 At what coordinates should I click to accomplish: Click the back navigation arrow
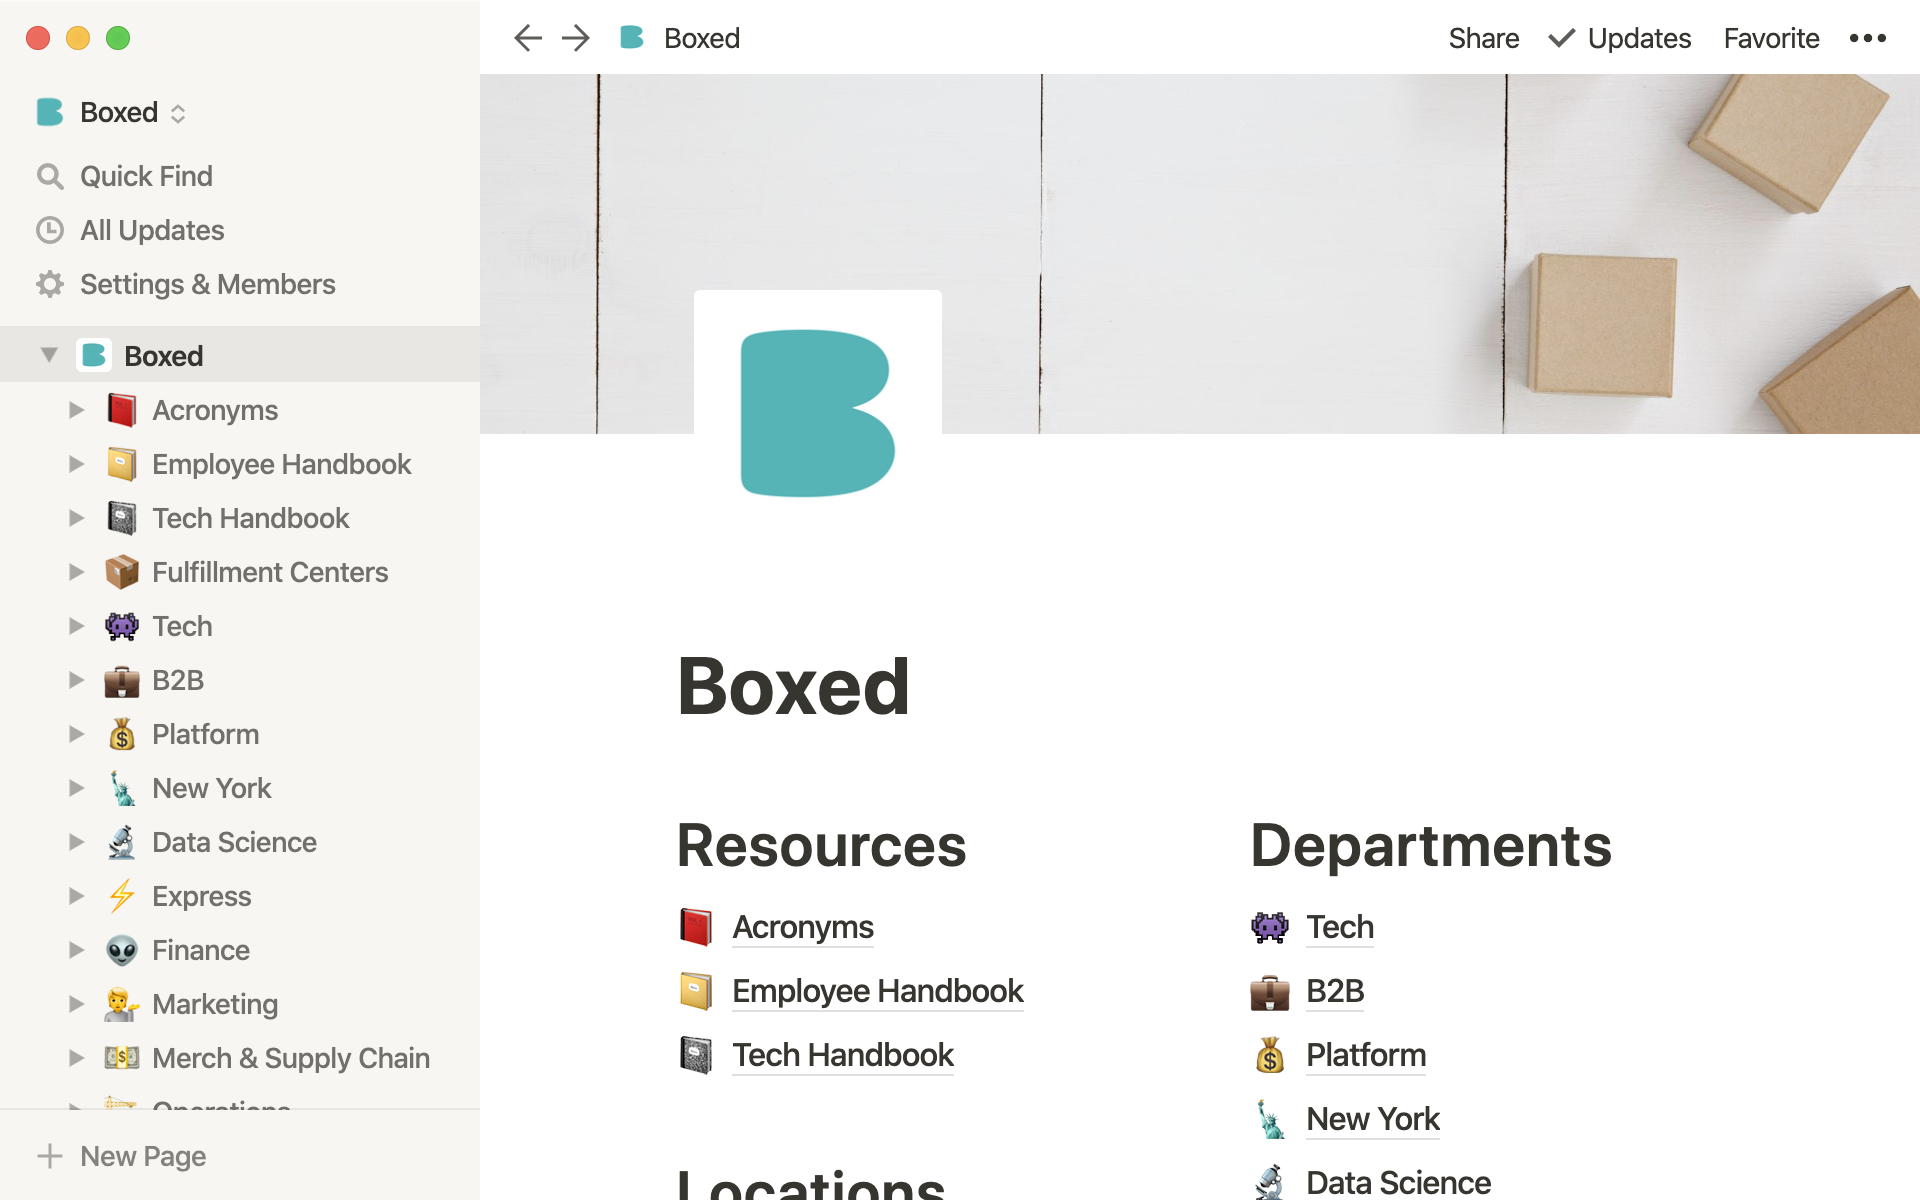[x=527, y=38]
